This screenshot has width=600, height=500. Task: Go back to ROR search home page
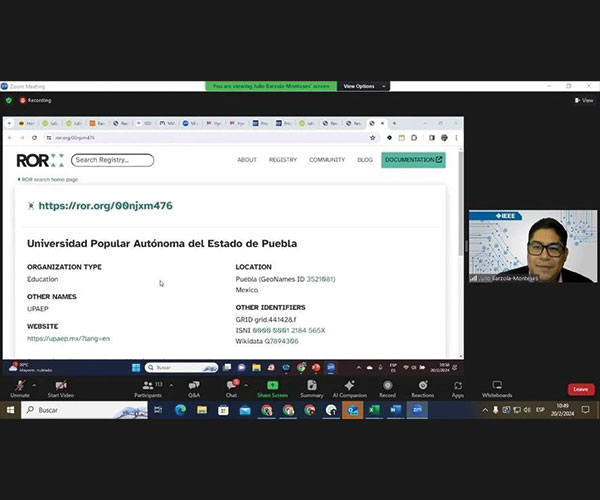pos(48,179)
